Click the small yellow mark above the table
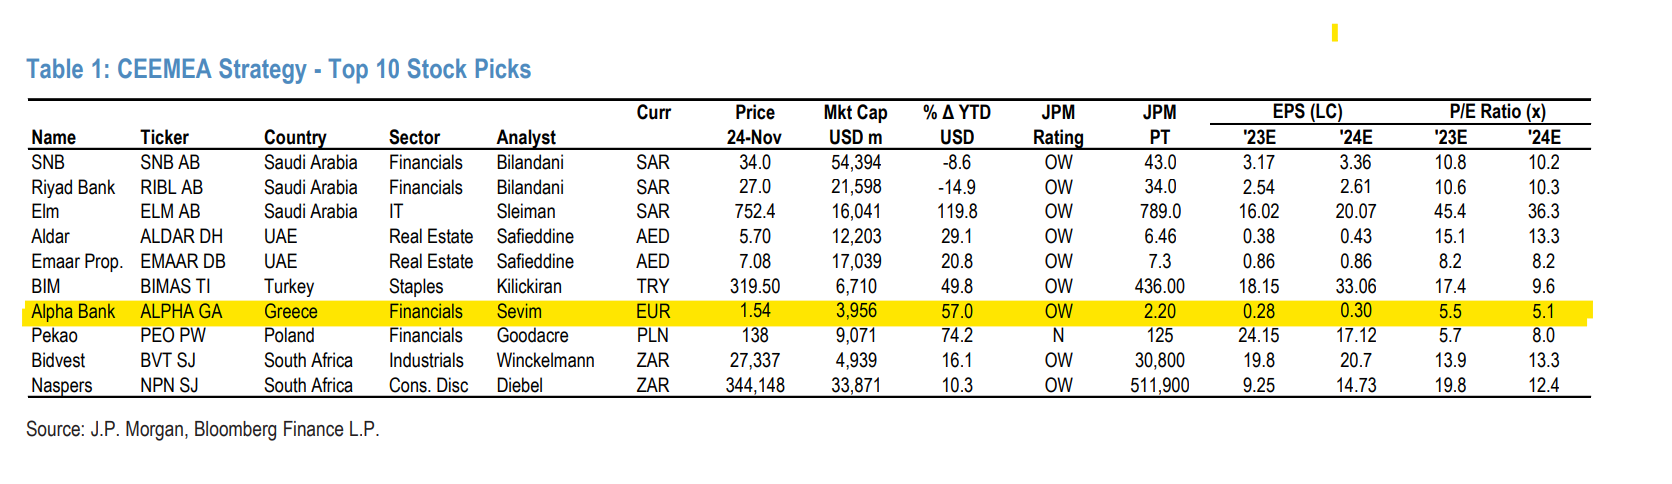The height and width of the screenshot is (484, 1672). [x=1334, y=33]
